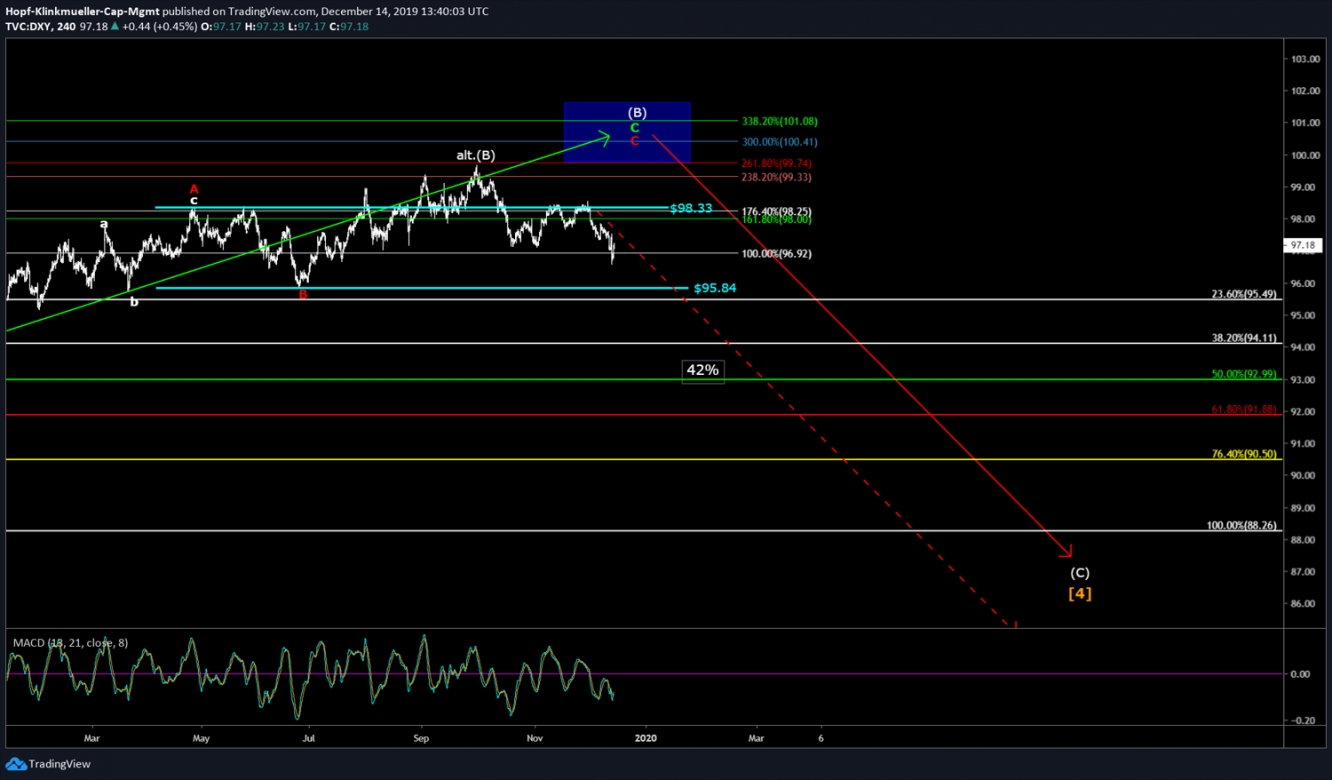Select the TVC:DXY, 240 symbol label
This screenshot has width=1332, height=780.
point(40,27)
